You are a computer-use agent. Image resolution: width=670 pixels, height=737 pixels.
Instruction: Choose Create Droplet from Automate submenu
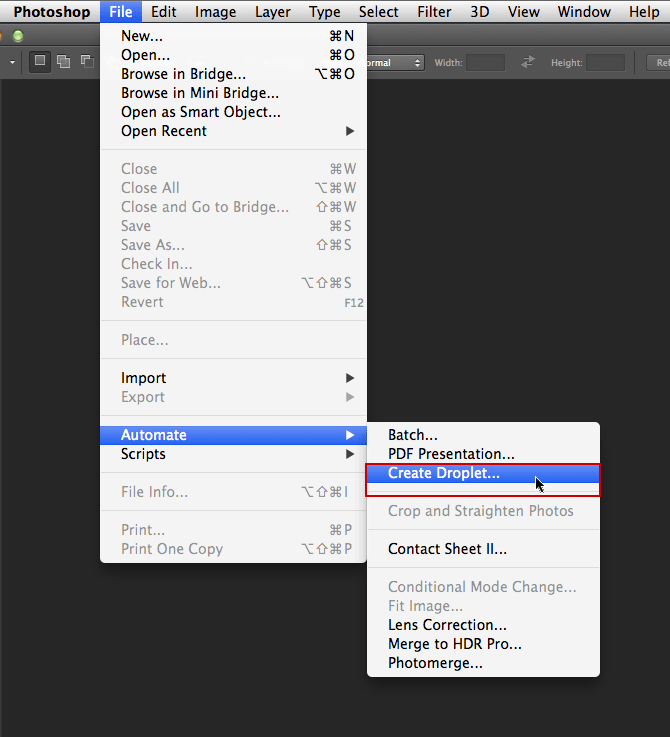click(444, 473)
